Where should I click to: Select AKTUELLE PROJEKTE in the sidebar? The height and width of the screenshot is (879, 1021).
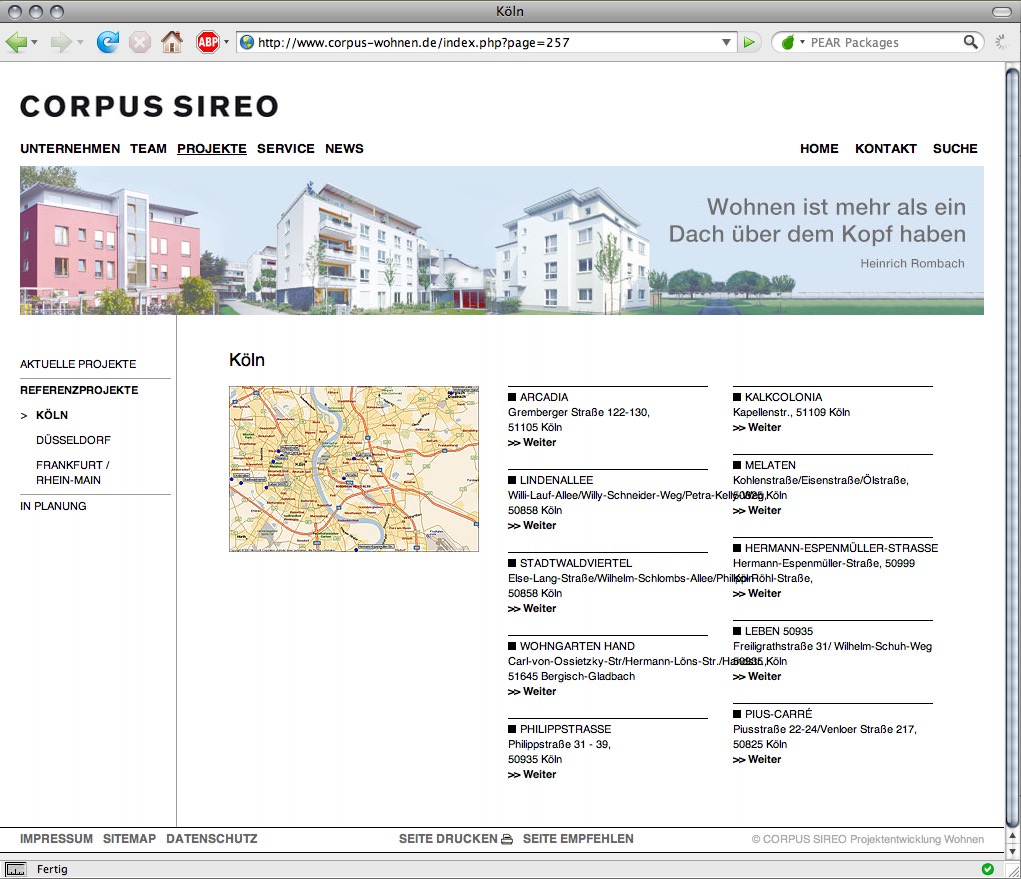(78, 364)
